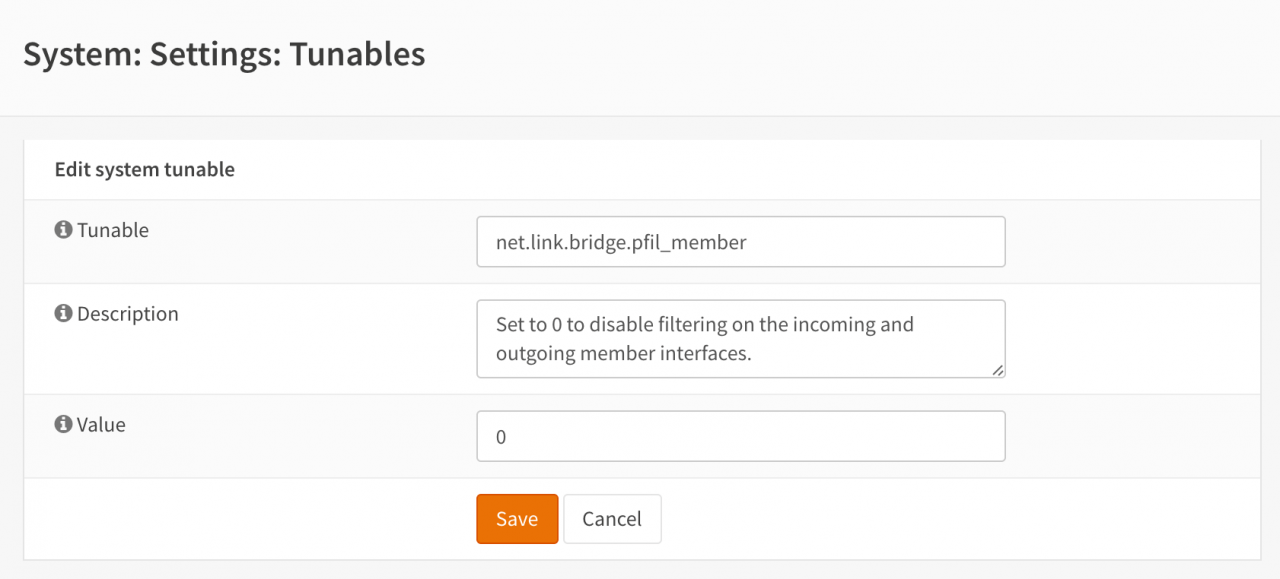The image size is (1280, 579).
Task: Cancel editing the tunable
Action: click(x=612, y=519)
